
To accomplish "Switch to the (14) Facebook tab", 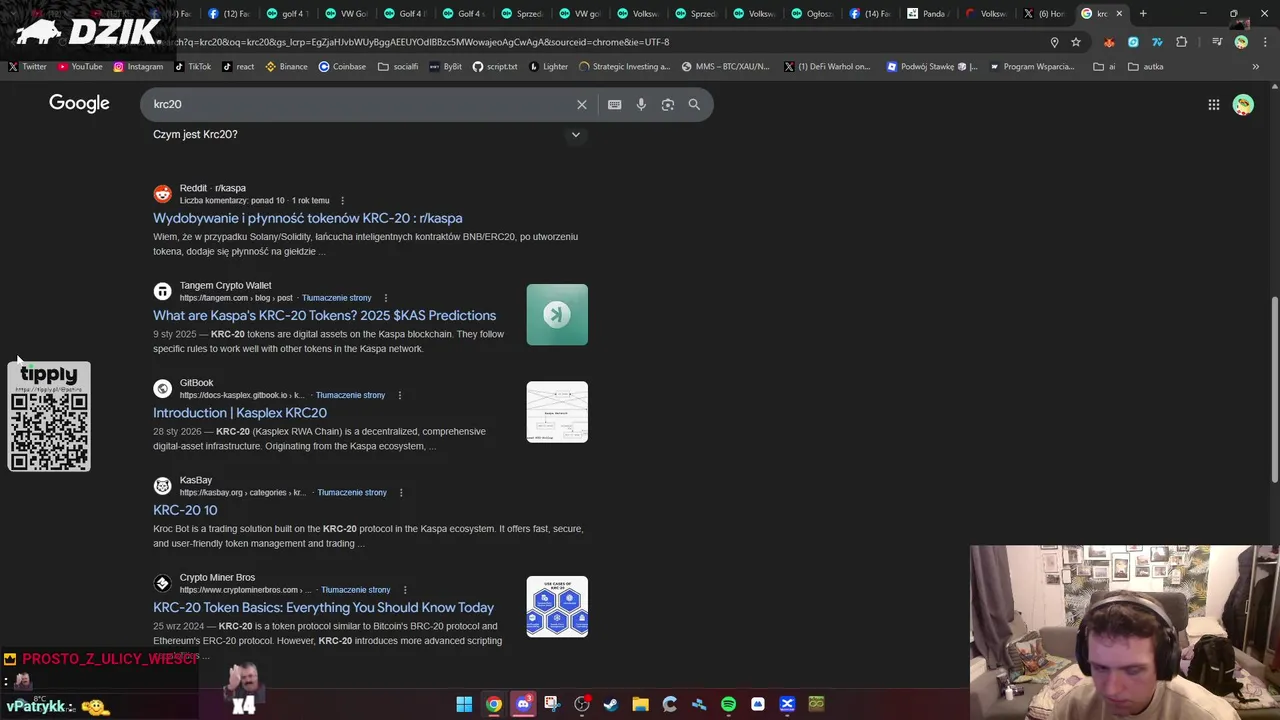I will tap(871, 13).
